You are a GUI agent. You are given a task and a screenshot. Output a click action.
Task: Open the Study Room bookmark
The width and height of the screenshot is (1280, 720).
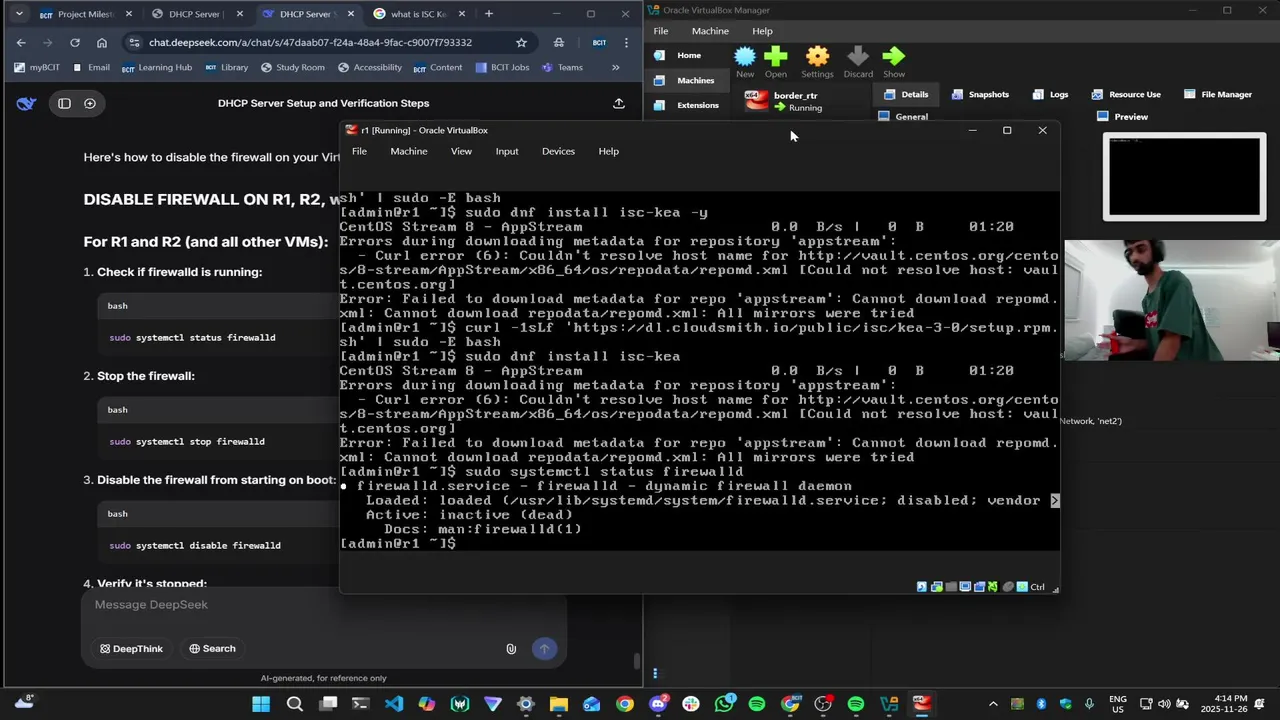pyautogui.click(x=292, y=67)
